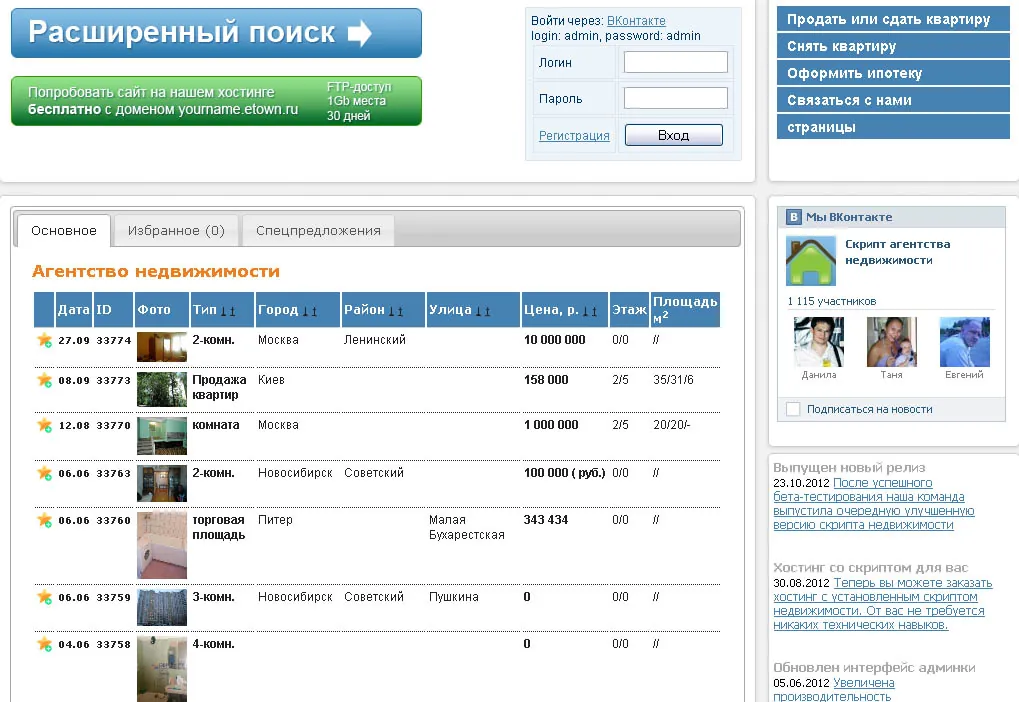View the photo of listing 33759
This screenshot has height=702, width=1019.
tap(162, 608)
